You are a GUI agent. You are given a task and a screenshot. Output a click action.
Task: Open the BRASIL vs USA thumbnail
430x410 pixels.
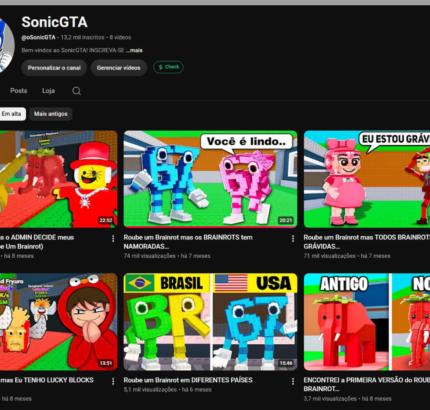210,322
